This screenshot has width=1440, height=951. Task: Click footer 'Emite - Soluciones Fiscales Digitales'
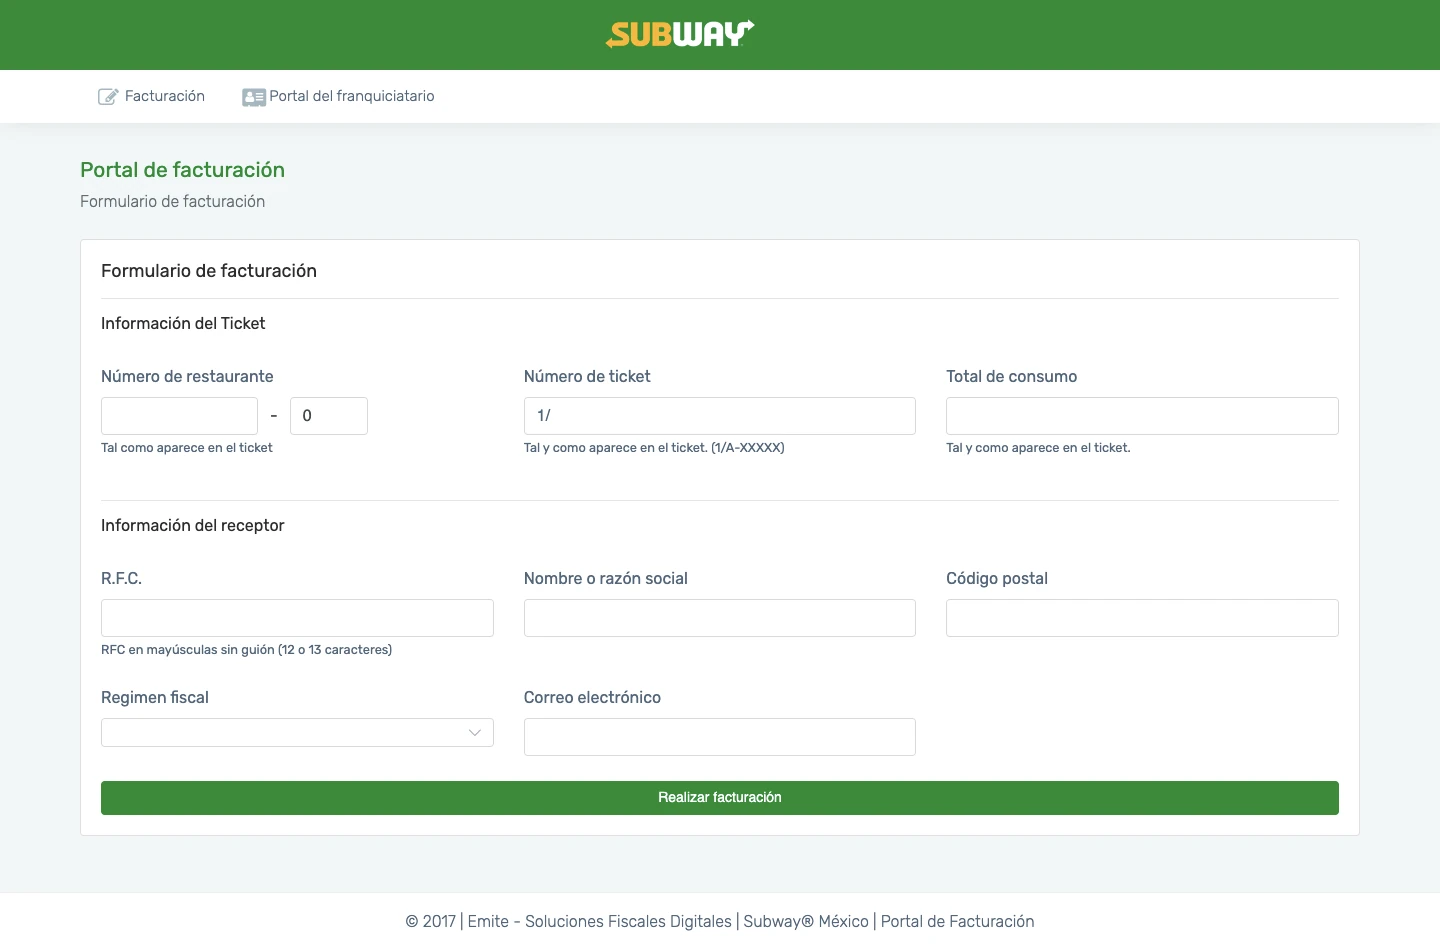tap(600, 922)
